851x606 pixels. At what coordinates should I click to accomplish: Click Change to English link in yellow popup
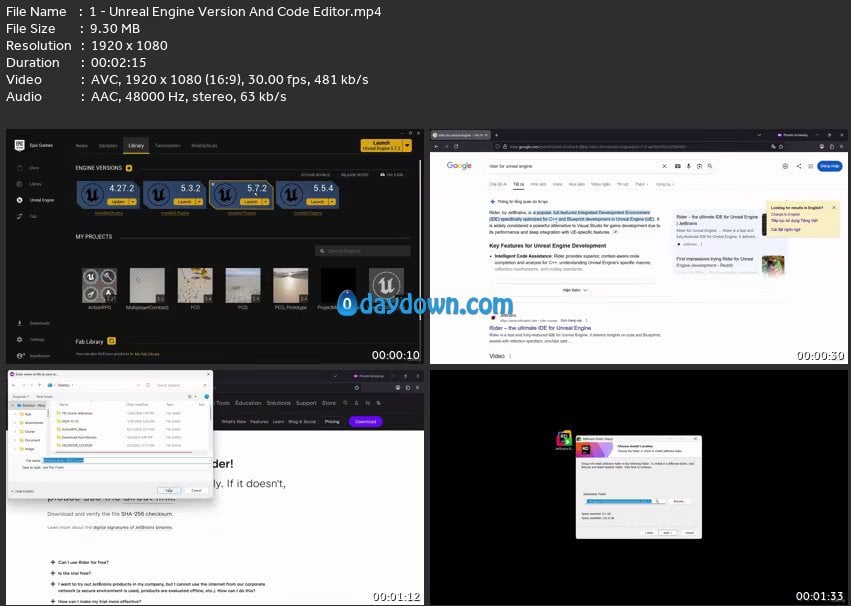coord(785,214)
